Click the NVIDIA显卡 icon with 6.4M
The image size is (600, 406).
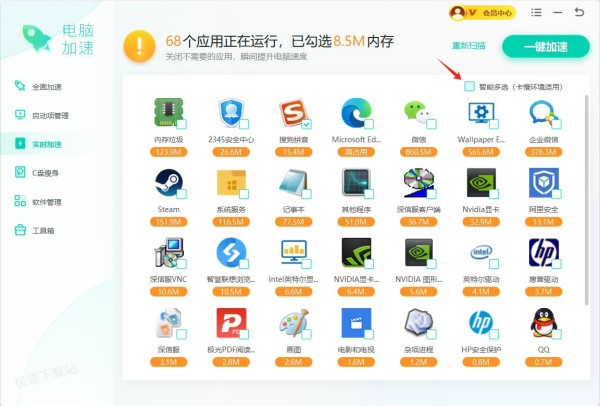click(x=356, y=252)
